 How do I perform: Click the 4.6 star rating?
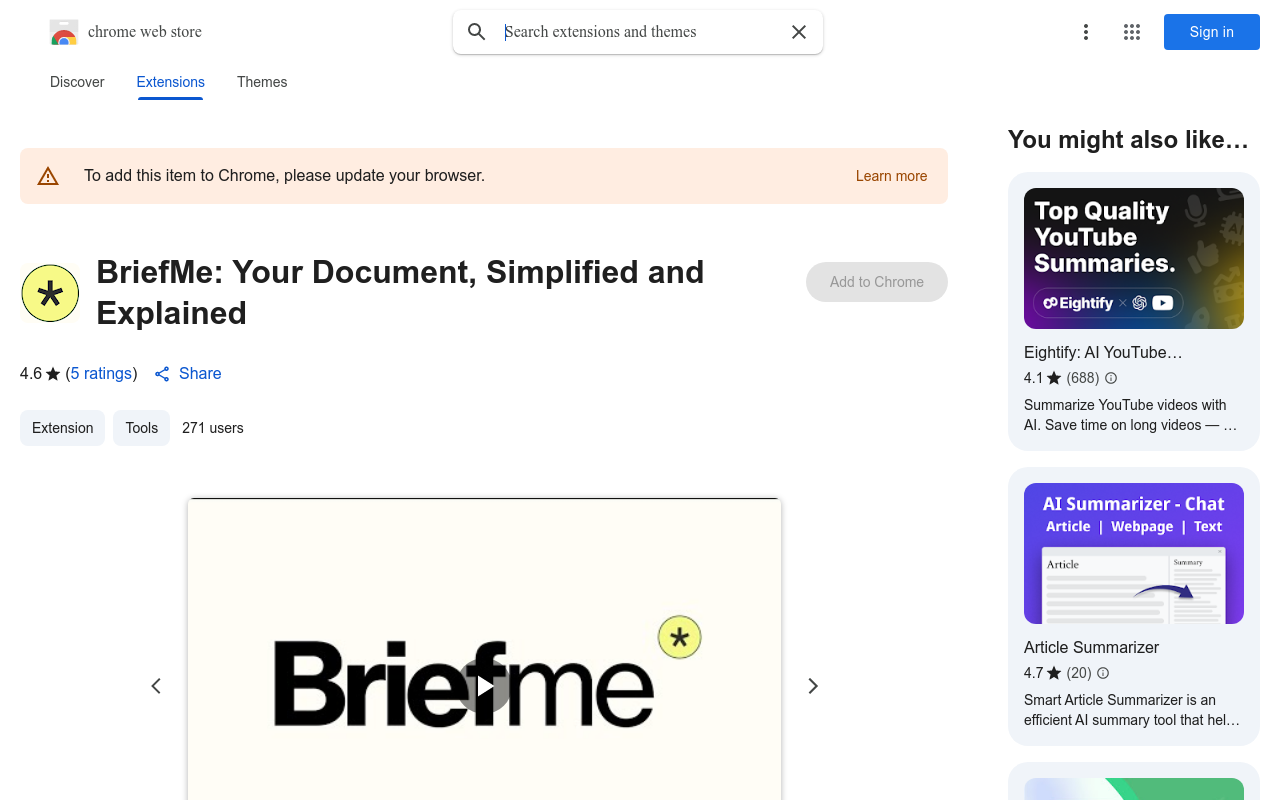(x=40, y=373)
